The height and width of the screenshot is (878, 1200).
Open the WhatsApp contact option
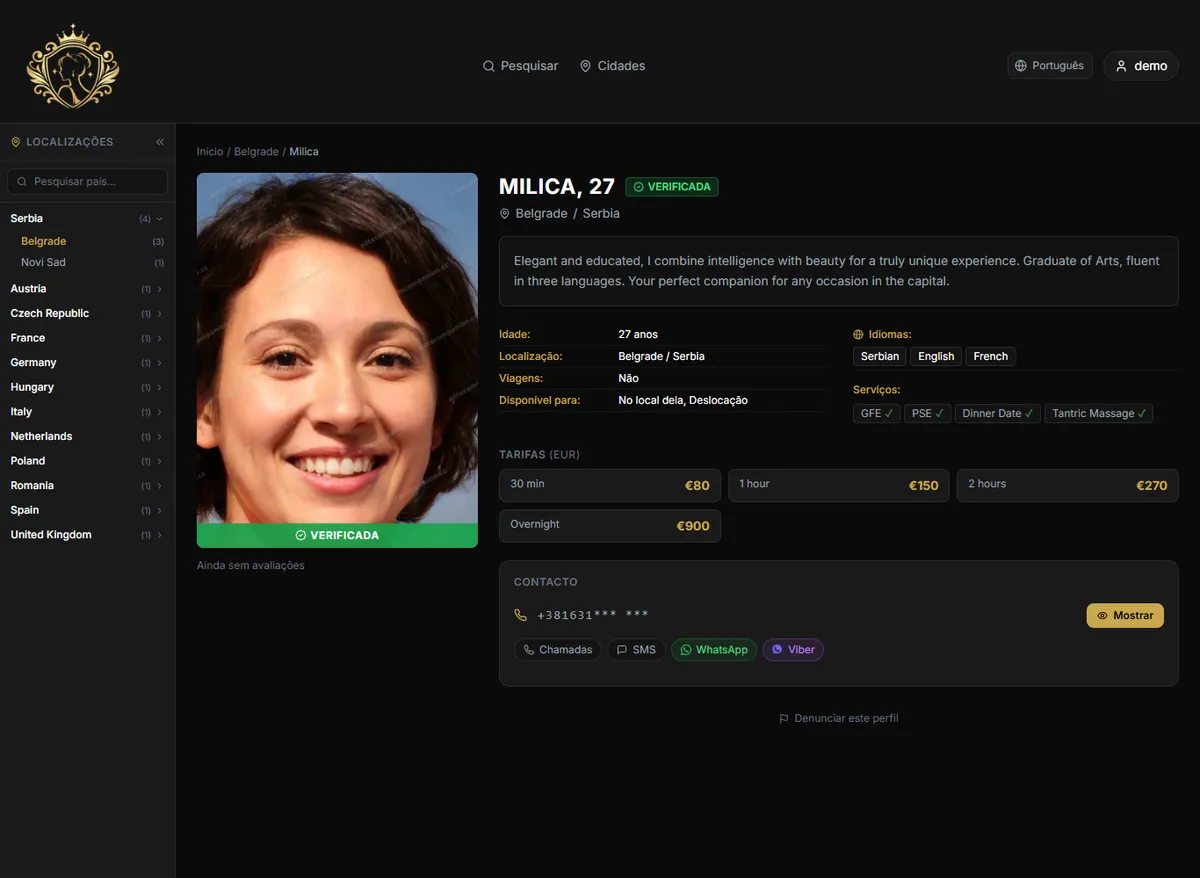[x=714, y=650]
